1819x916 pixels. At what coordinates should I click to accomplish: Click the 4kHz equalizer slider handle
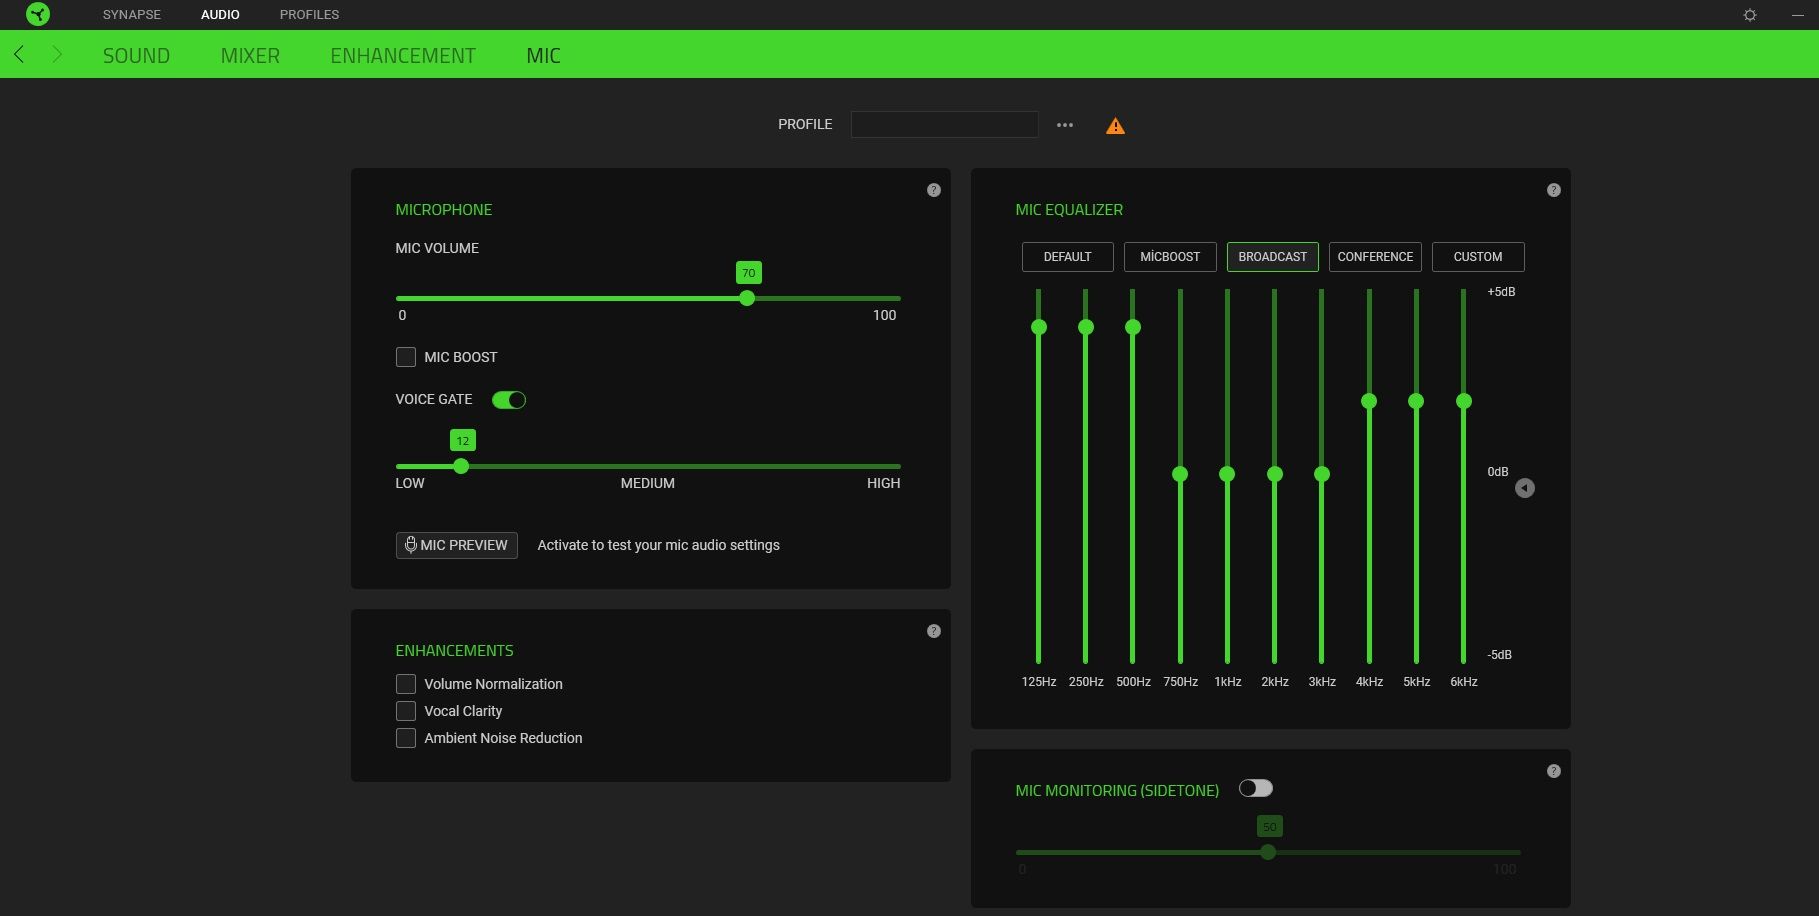click(x=1369, y=401)
